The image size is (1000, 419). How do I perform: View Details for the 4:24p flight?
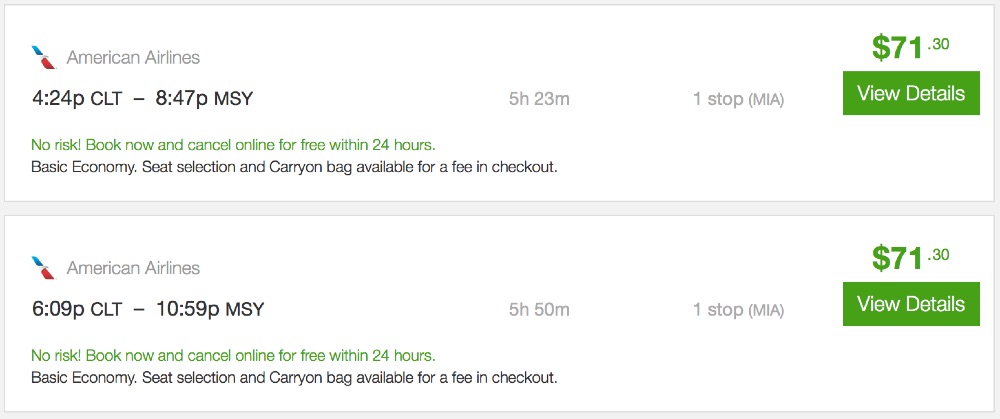coord(911,94)
